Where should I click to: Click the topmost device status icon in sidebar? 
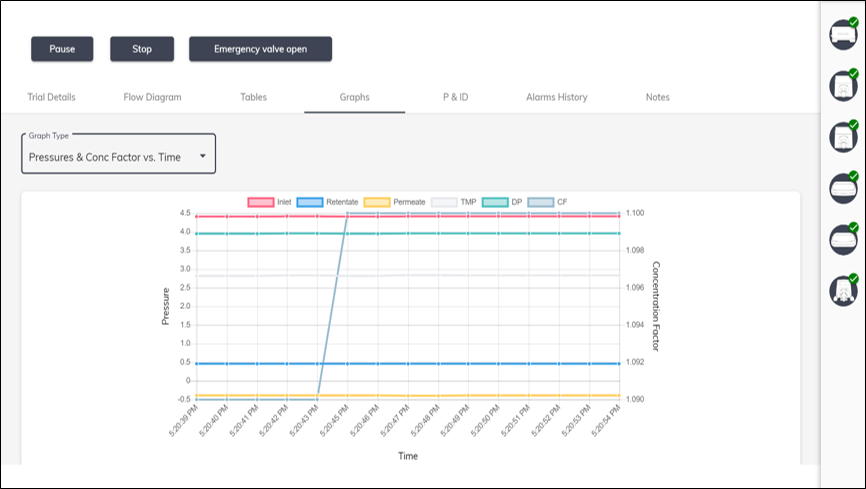click(x=843, y=35)
